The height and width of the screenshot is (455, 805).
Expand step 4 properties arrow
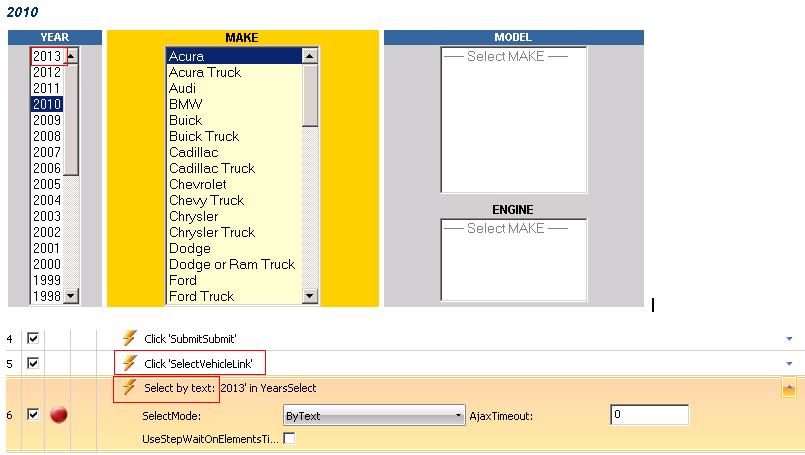coord(789,339)
